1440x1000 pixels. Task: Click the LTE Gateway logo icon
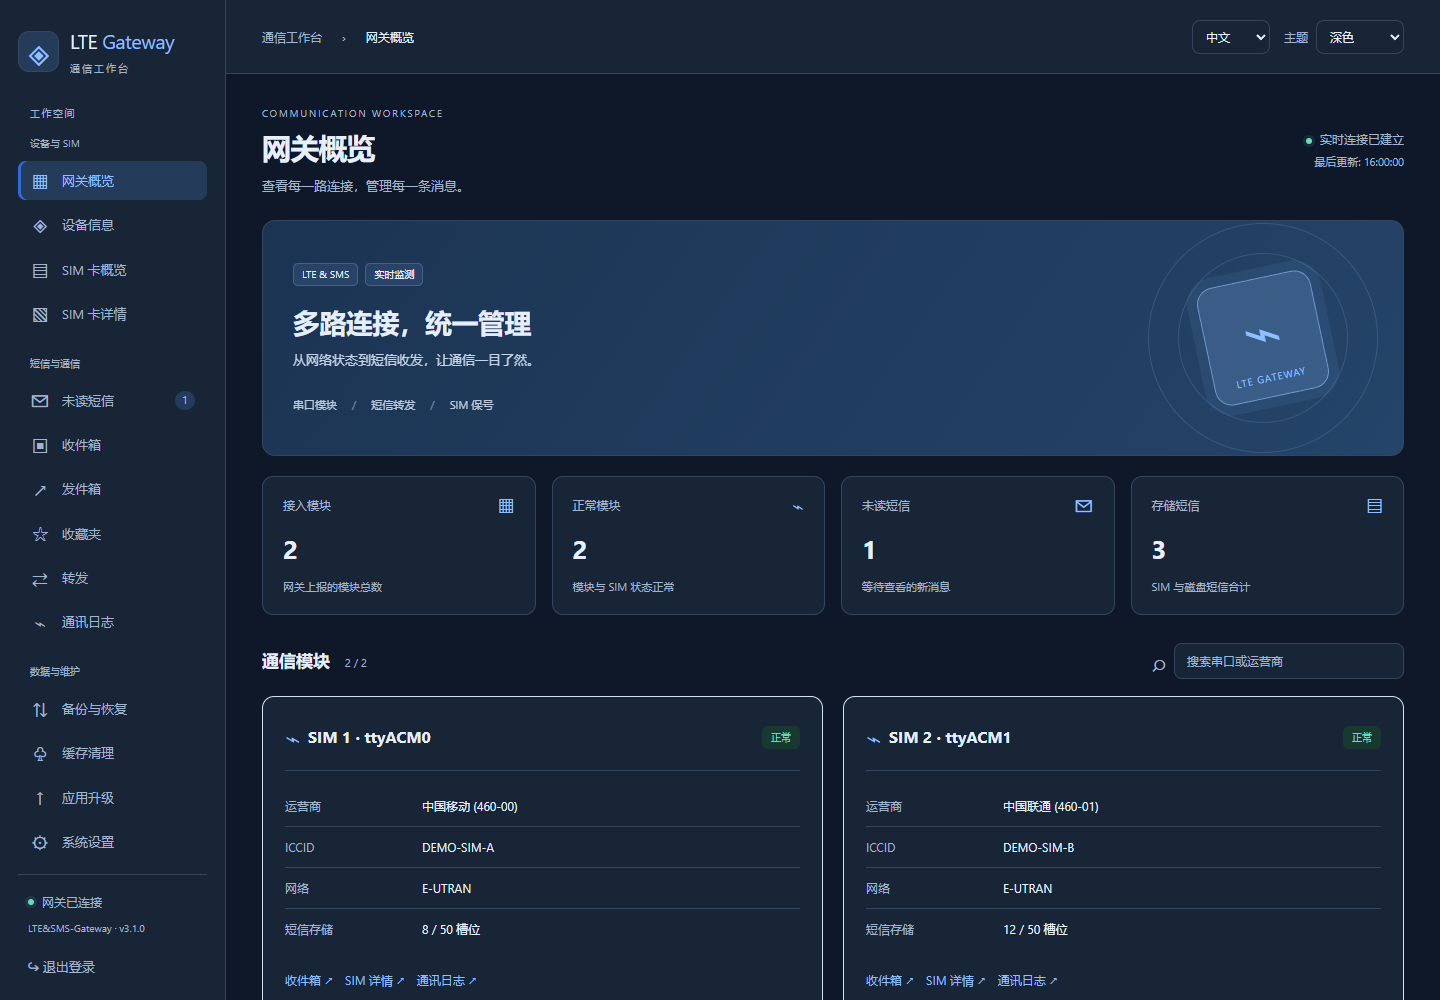pos(39,53)
